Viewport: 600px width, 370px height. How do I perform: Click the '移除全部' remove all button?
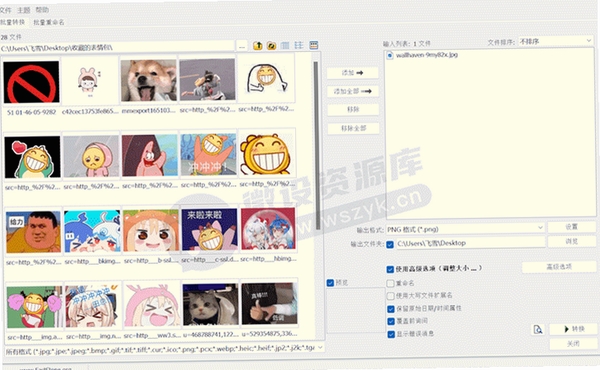coord(354,128)
